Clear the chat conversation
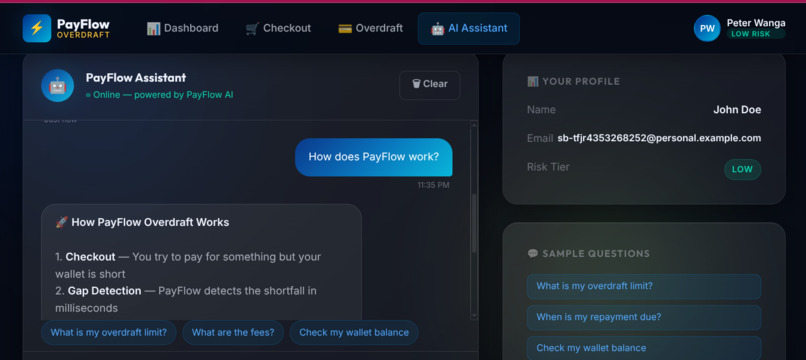This screenshot has height=360, width=806. coord(430,84)
